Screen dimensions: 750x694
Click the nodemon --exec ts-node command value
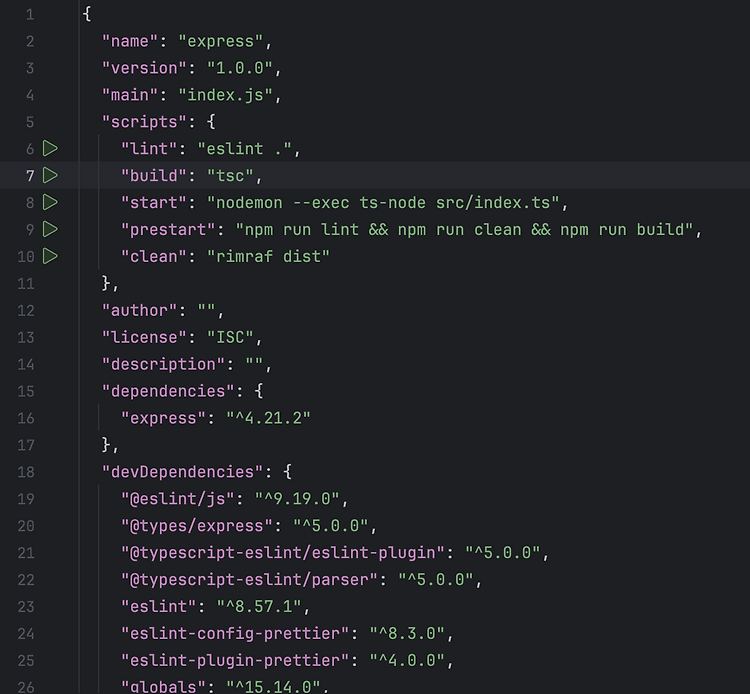tap(383, 202)
